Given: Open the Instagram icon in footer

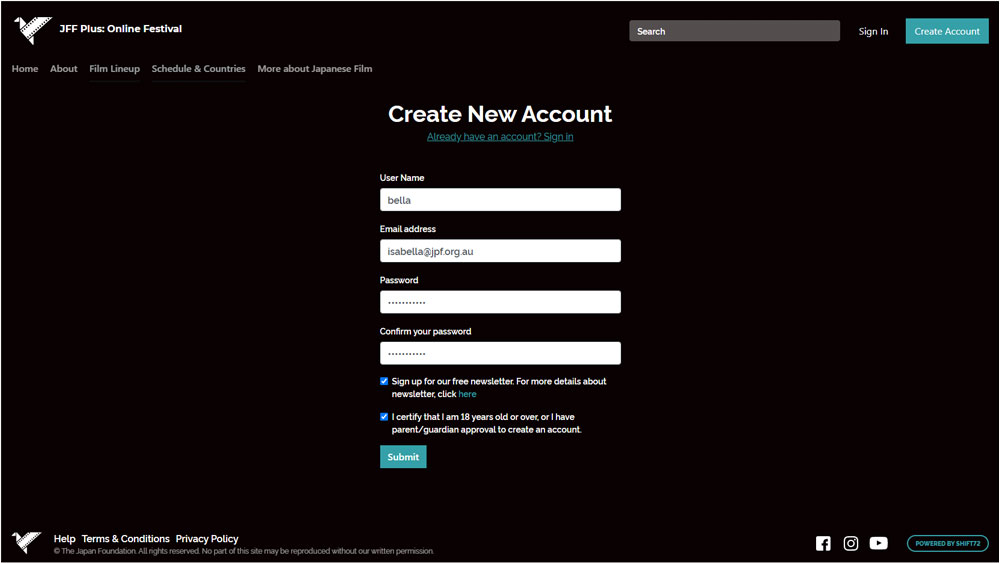Looking at the screenshot, I should tap(851, 543).
